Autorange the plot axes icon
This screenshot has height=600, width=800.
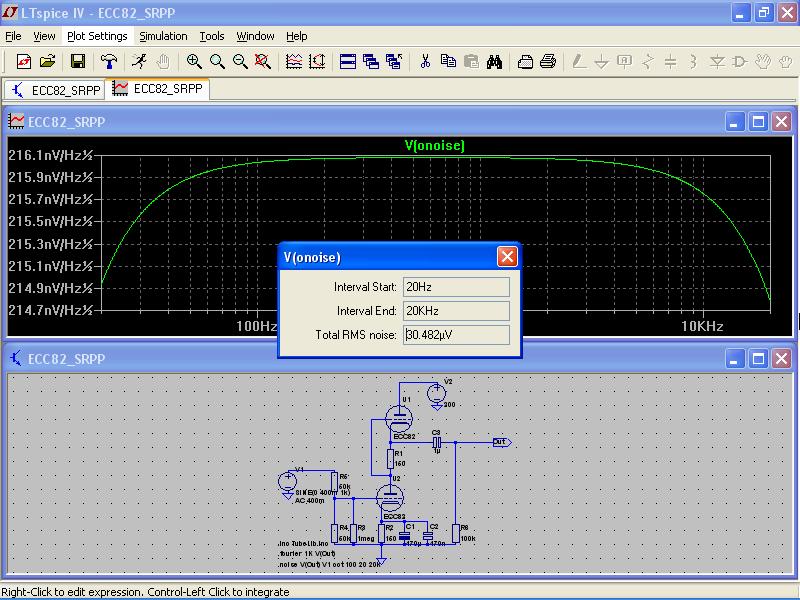click(x=317, y=62)
